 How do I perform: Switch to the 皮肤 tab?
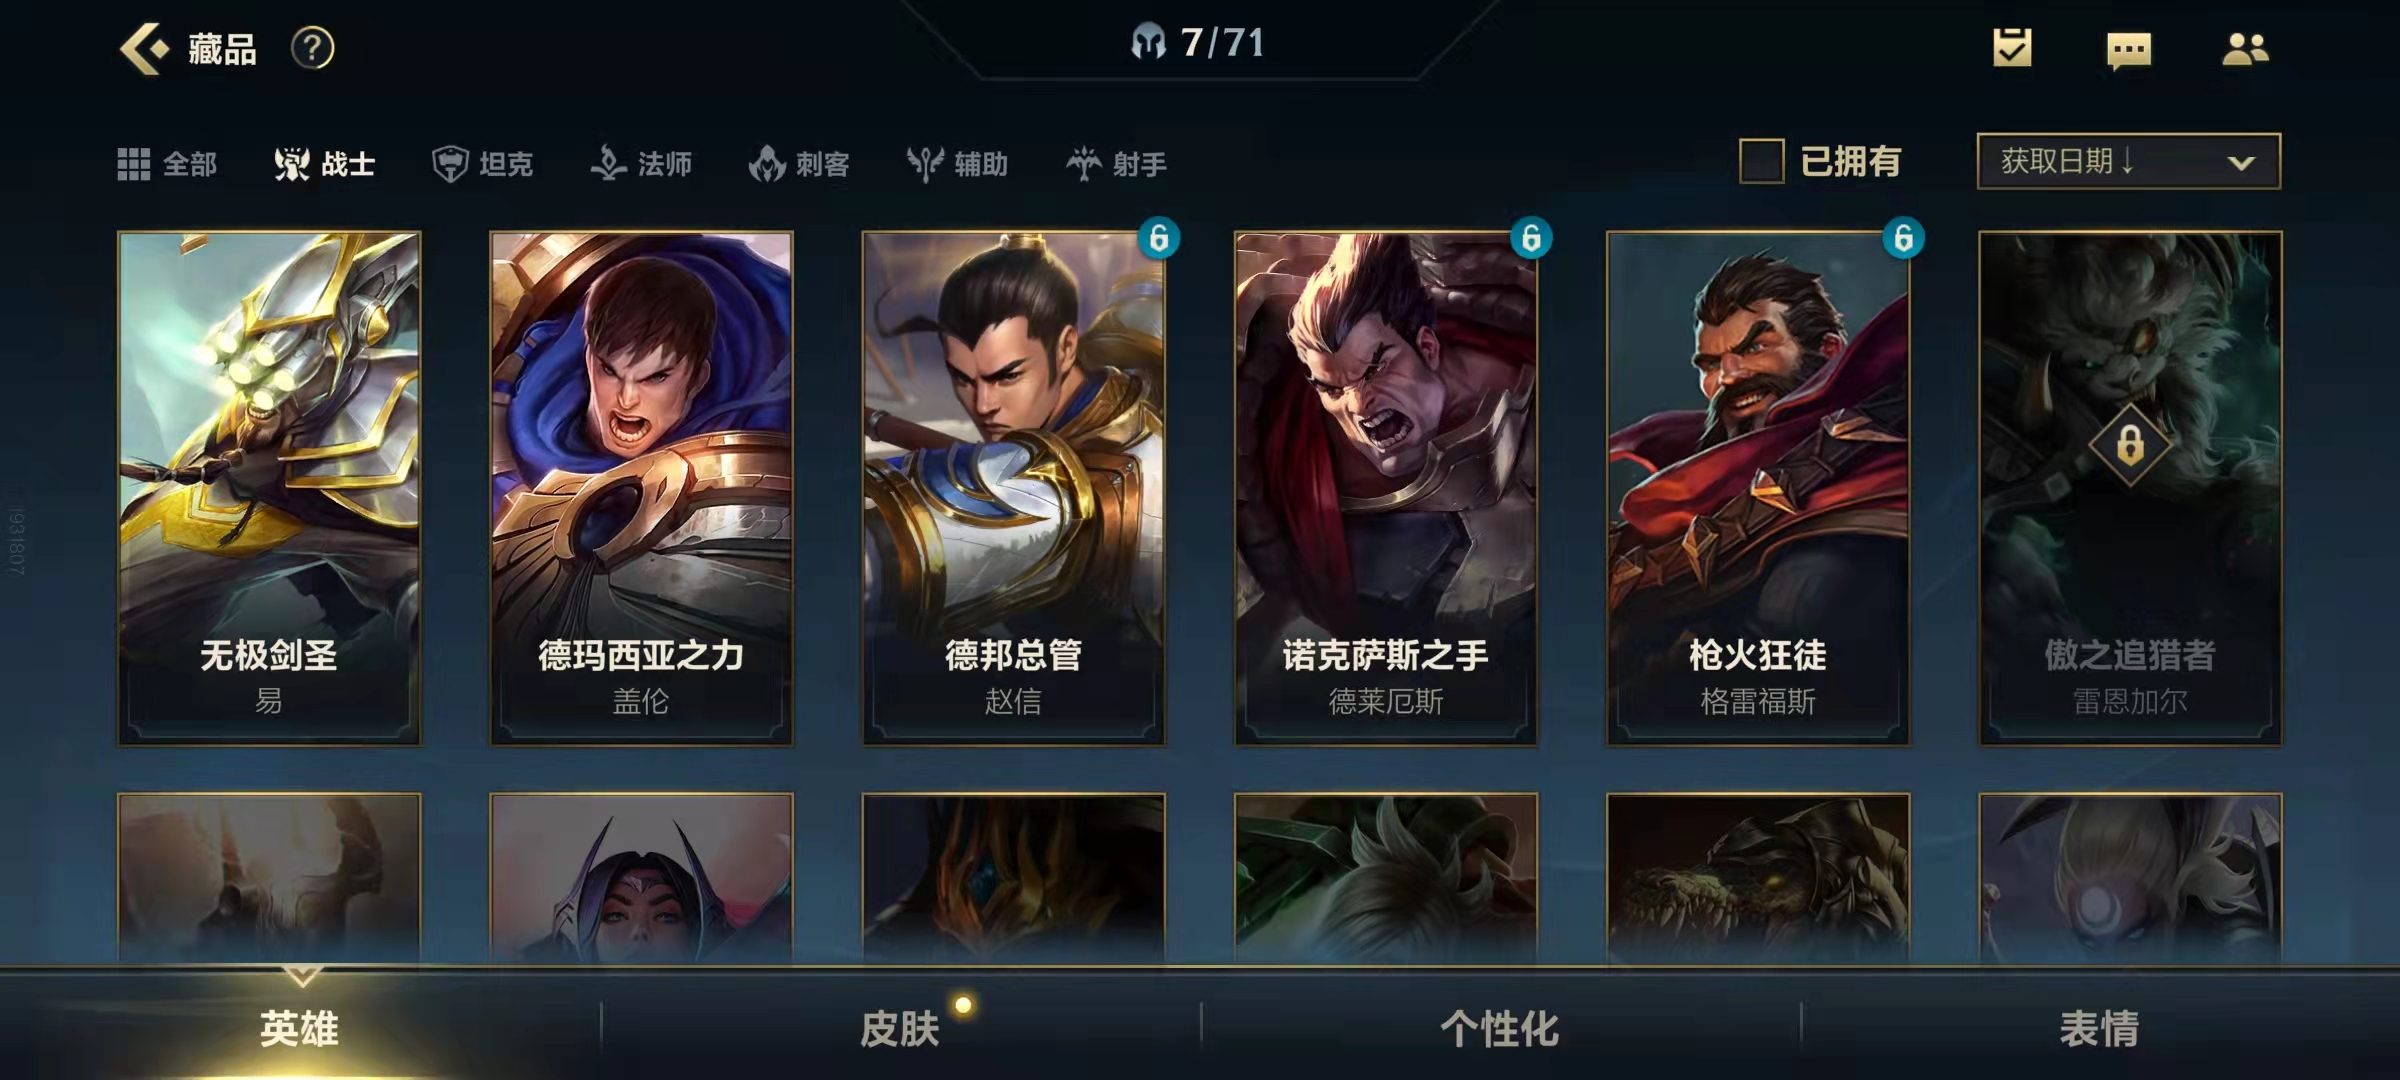[x=900, y=1028]
